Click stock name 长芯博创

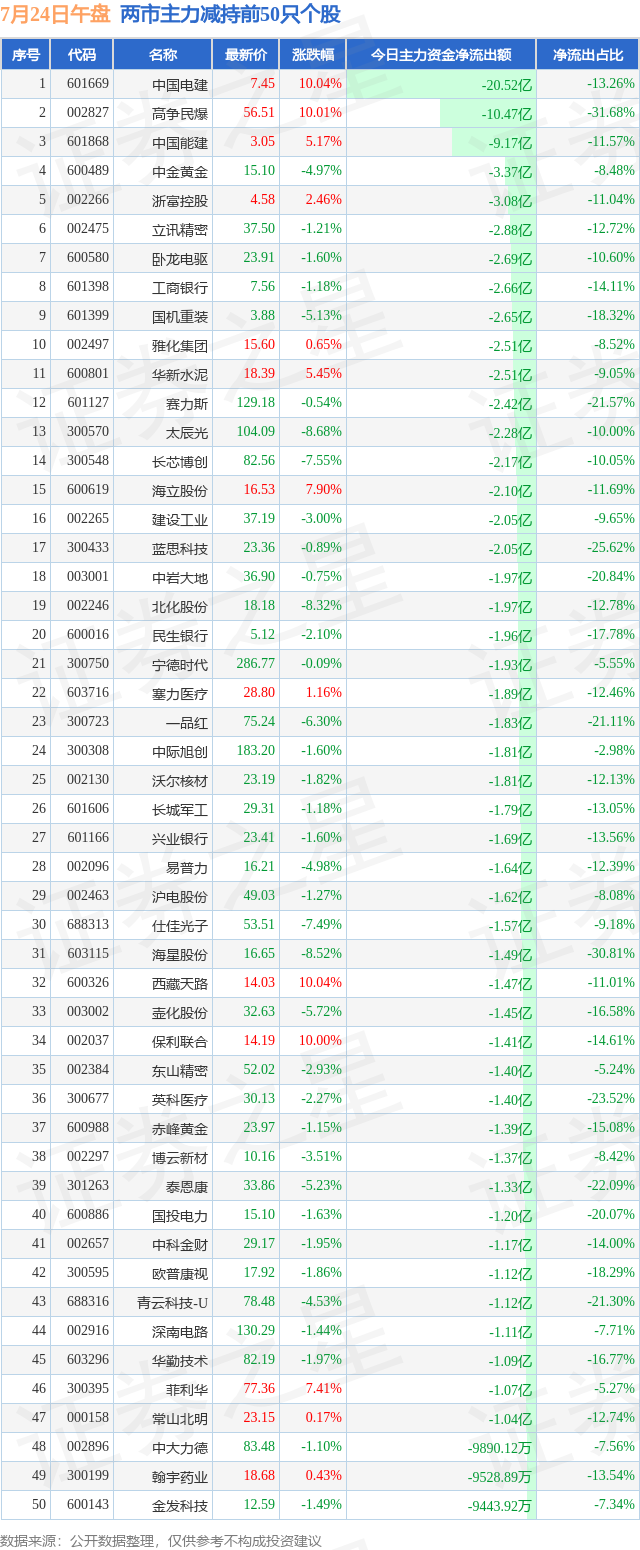click(x=180, y=461)
